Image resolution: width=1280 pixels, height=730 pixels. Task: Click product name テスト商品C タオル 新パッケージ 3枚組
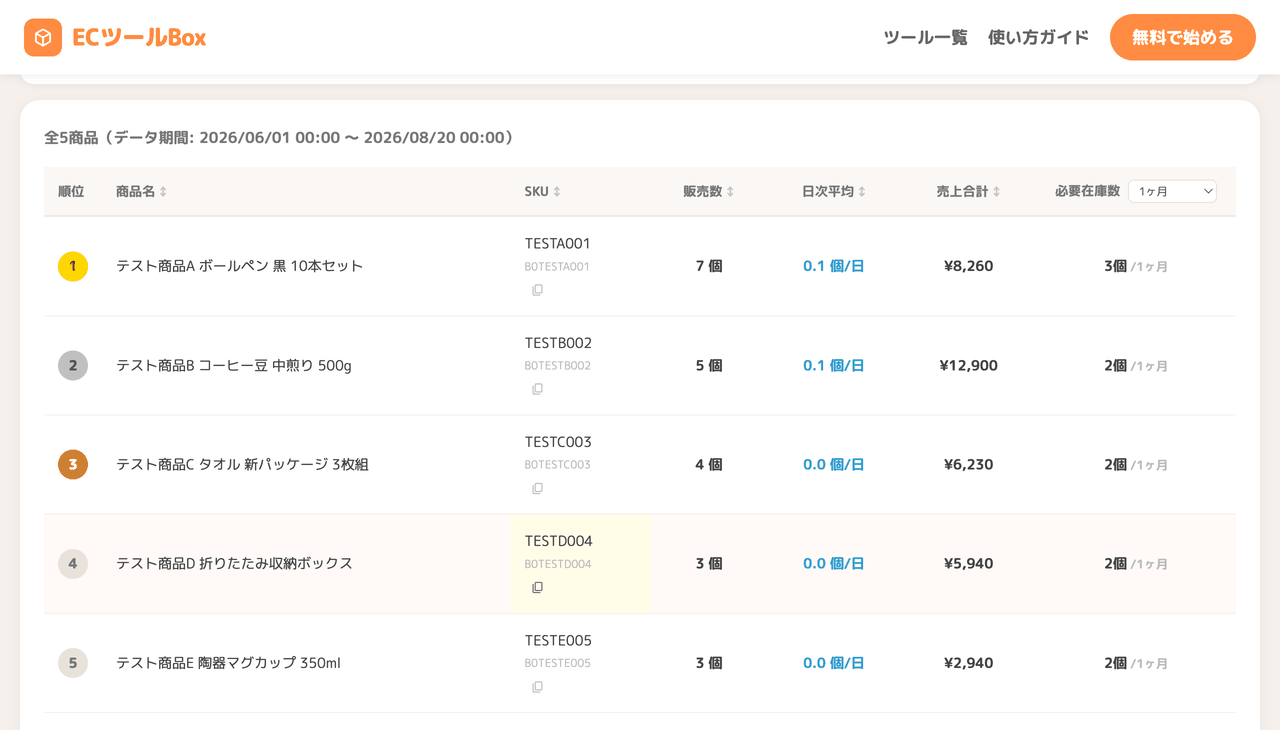coord(242,464)
